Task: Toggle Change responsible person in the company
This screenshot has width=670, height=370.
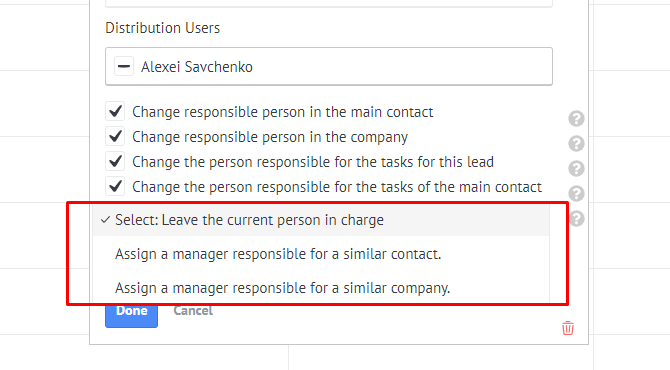Action: (x=115, y=137)
